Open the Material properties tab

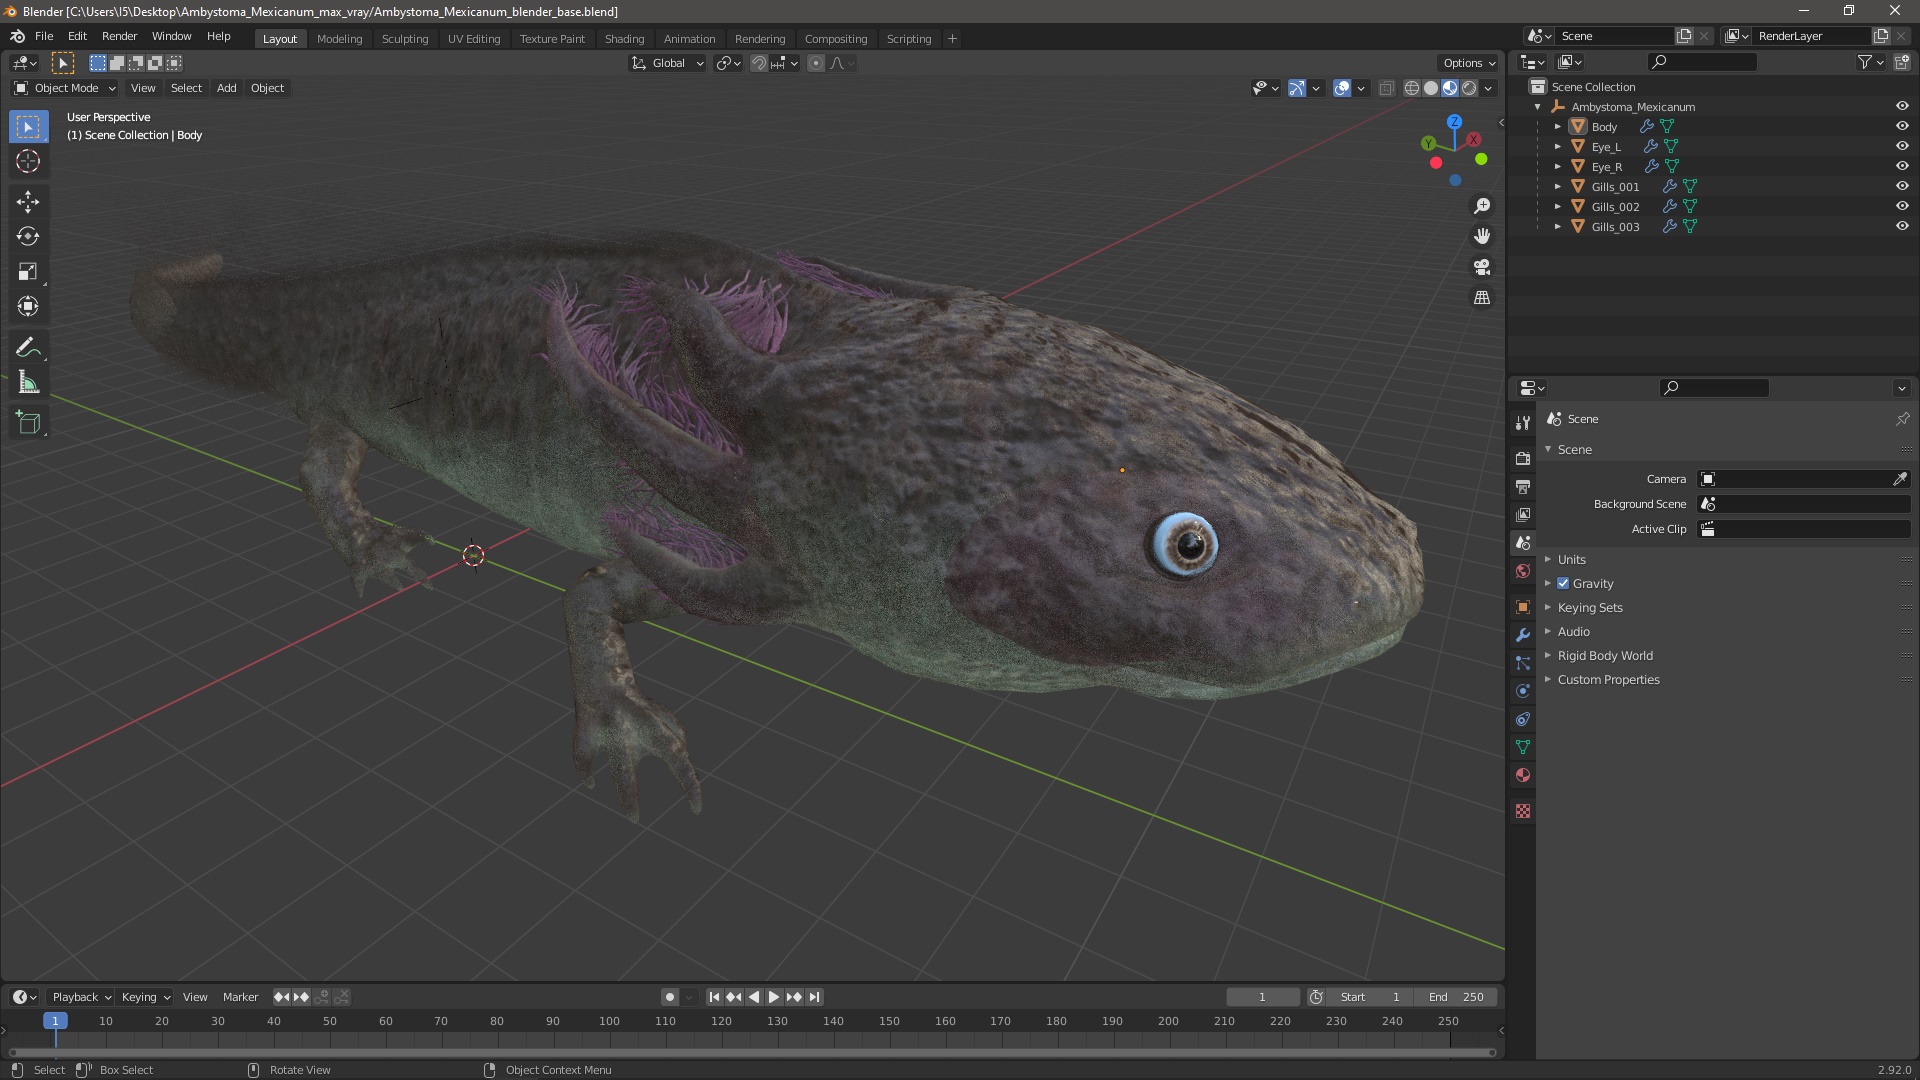[1522, 775]
